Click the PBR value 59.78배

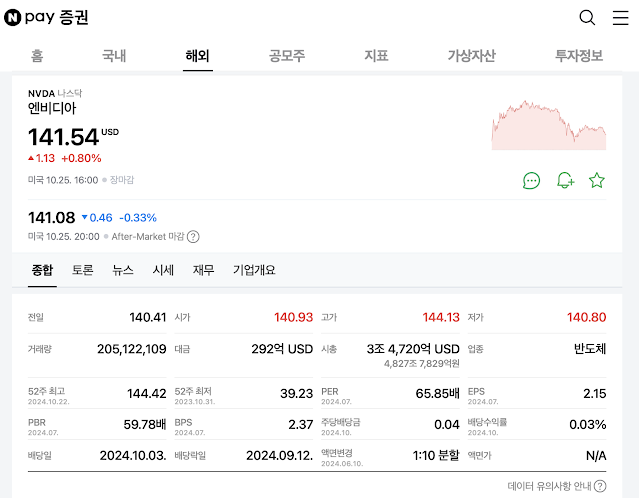pos(145,425)
